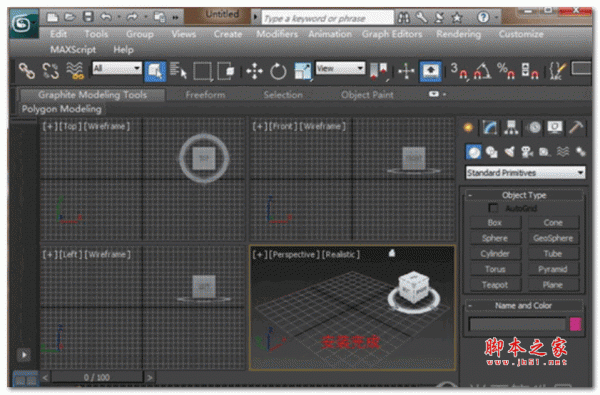Click the New Scene icon
This screenshot has width=600, height=395.
[x=52, y=17]
